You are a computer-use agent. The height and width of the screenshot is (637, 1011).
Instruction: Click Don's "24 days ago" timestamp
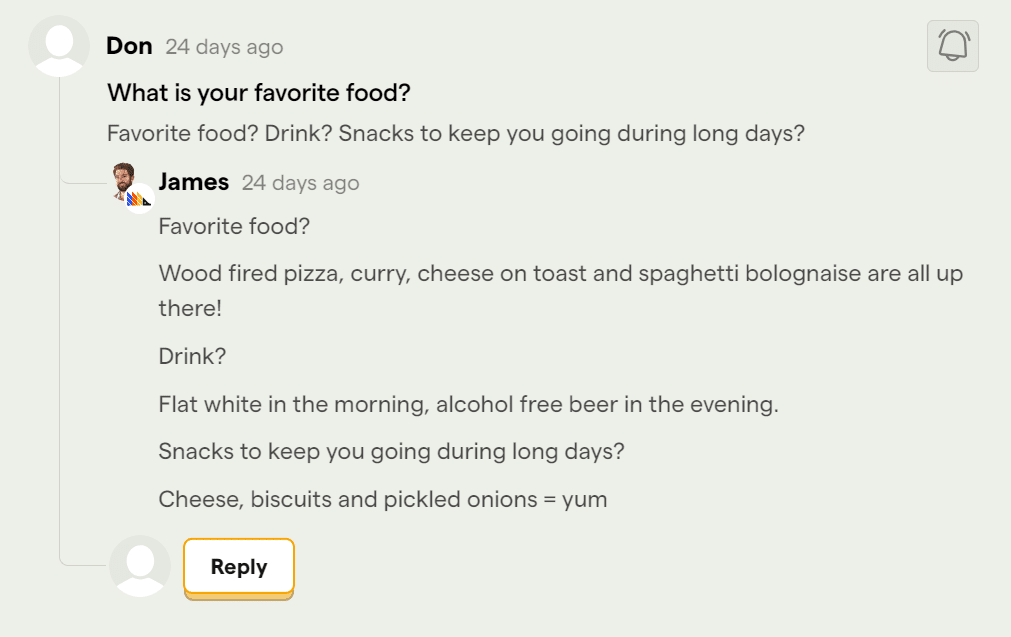click(224, 47)
